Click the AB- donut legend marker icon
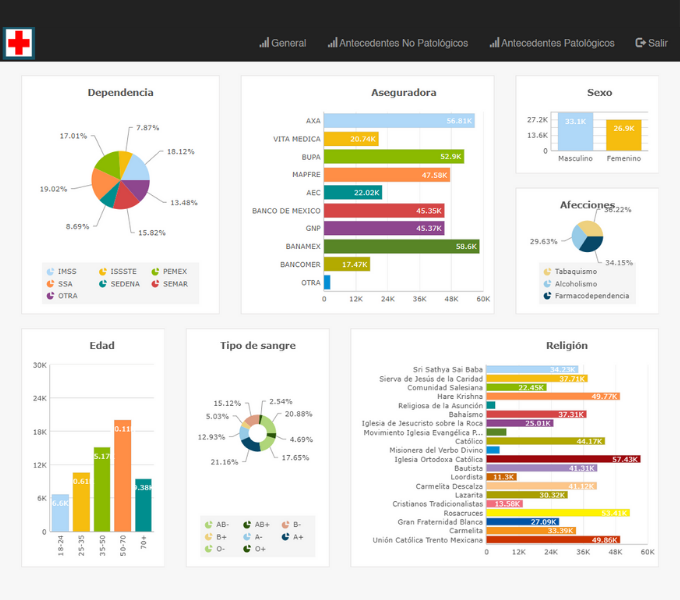 208,524
